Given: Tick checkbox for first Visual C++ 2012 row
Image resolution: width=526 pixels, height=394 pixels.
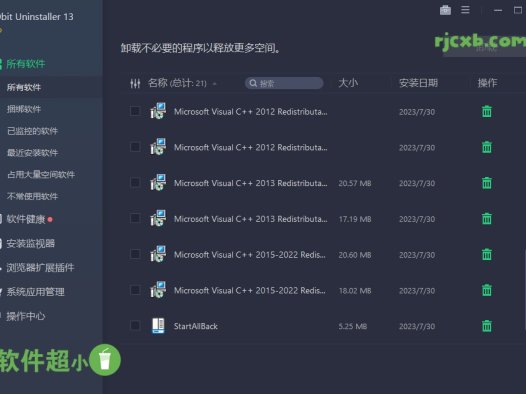Looking at the screenshot, I should [135, 111].
